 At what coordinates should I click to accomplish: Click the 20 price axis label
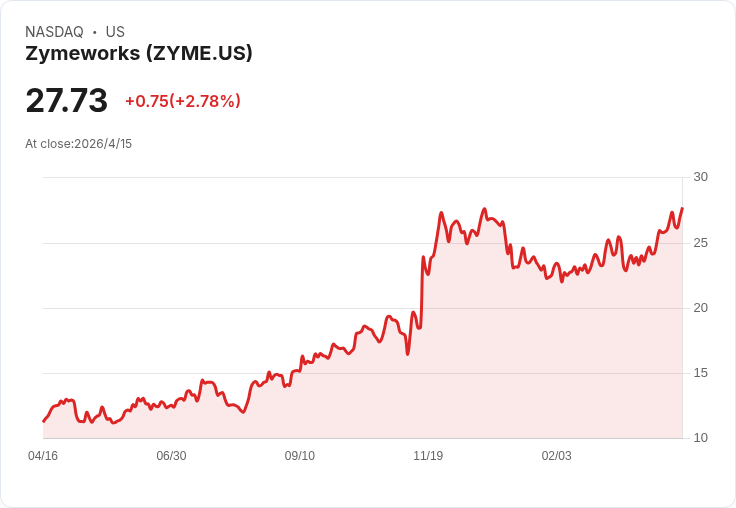700,308
